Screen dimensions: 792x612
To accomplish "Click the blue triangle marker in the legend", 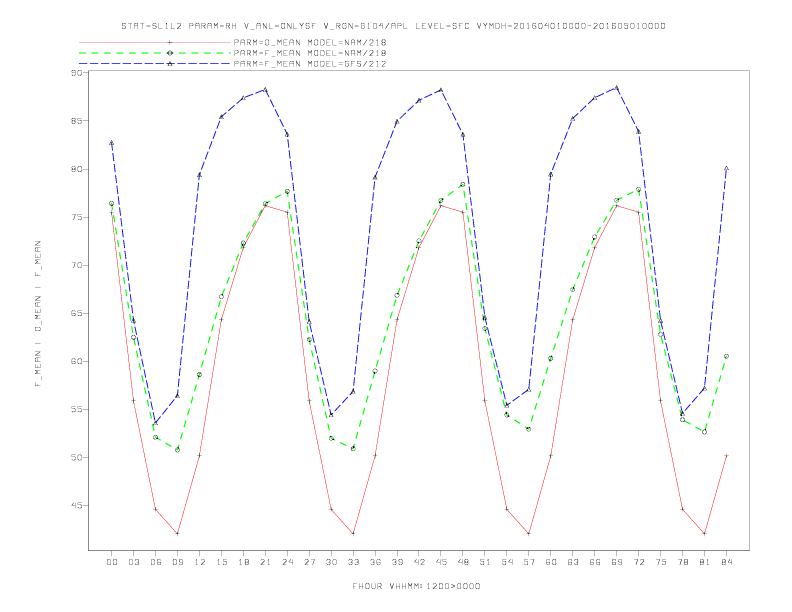I will click(170, 64).
